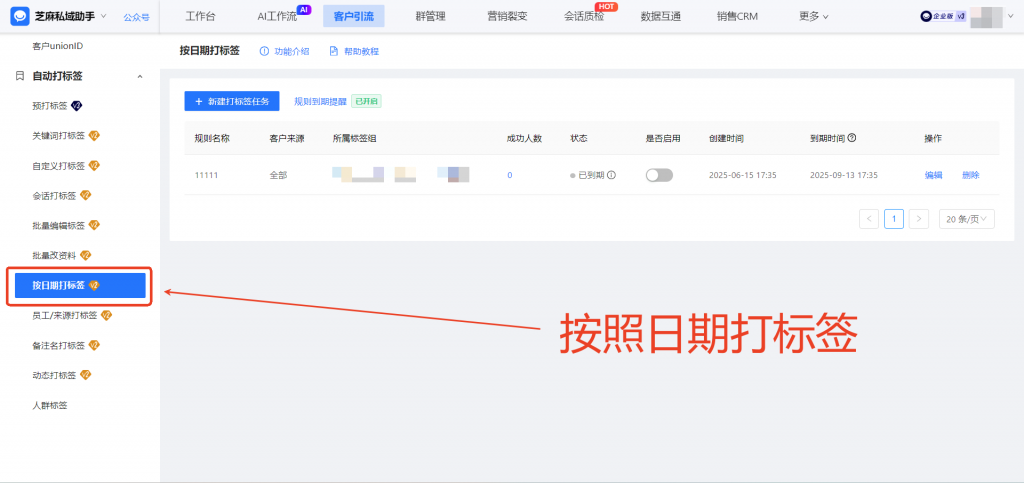The image size is (1024, 483).
Task: Click page number 1 in pagination
Action: pyautogui.click(x=894, y=219)
